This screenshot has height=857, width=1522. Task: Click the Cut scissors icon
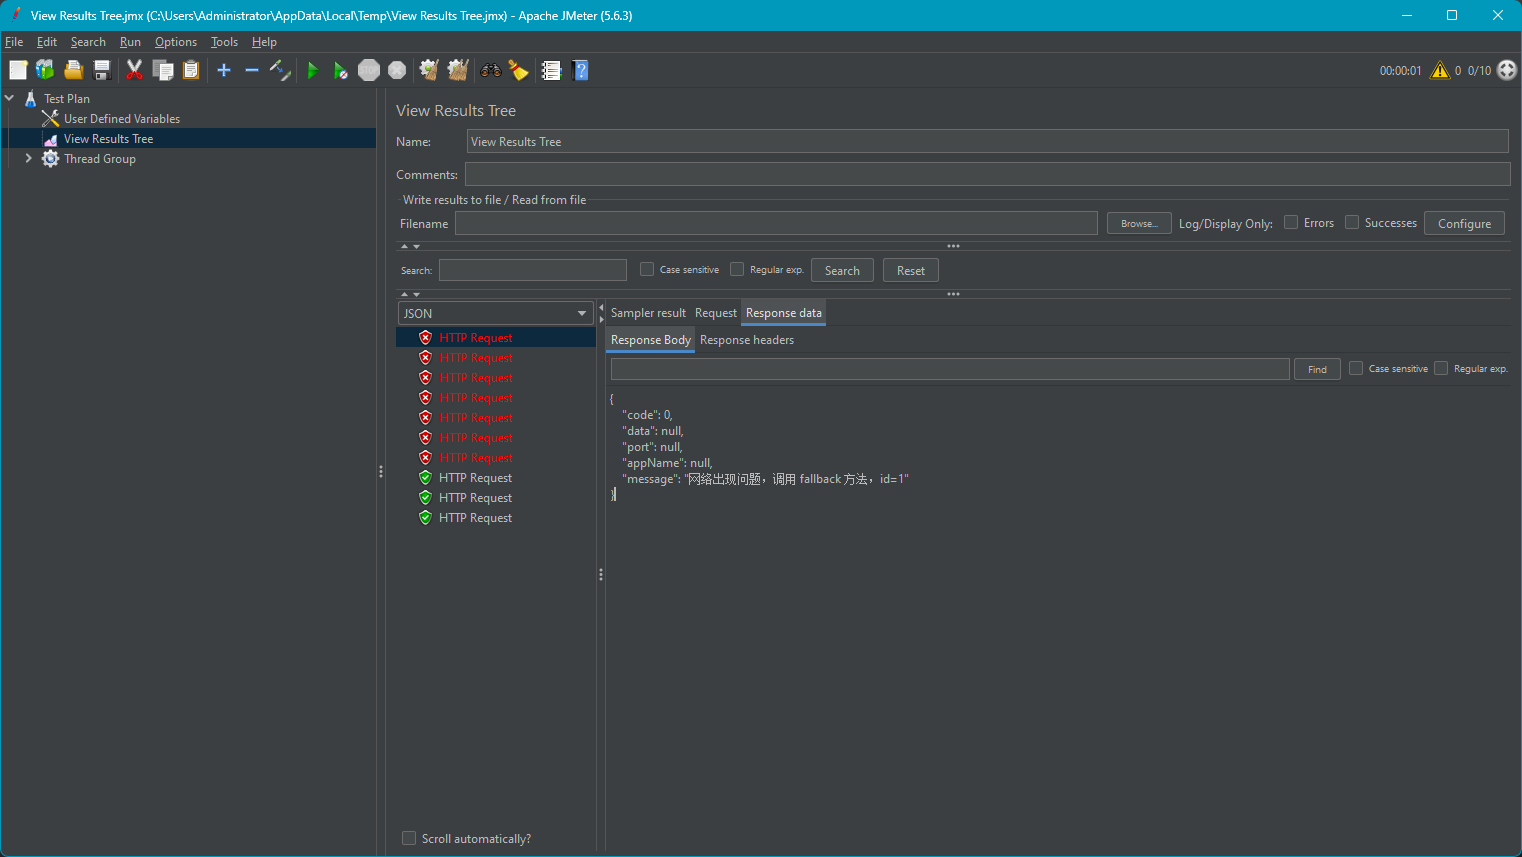tap(135, 70)
